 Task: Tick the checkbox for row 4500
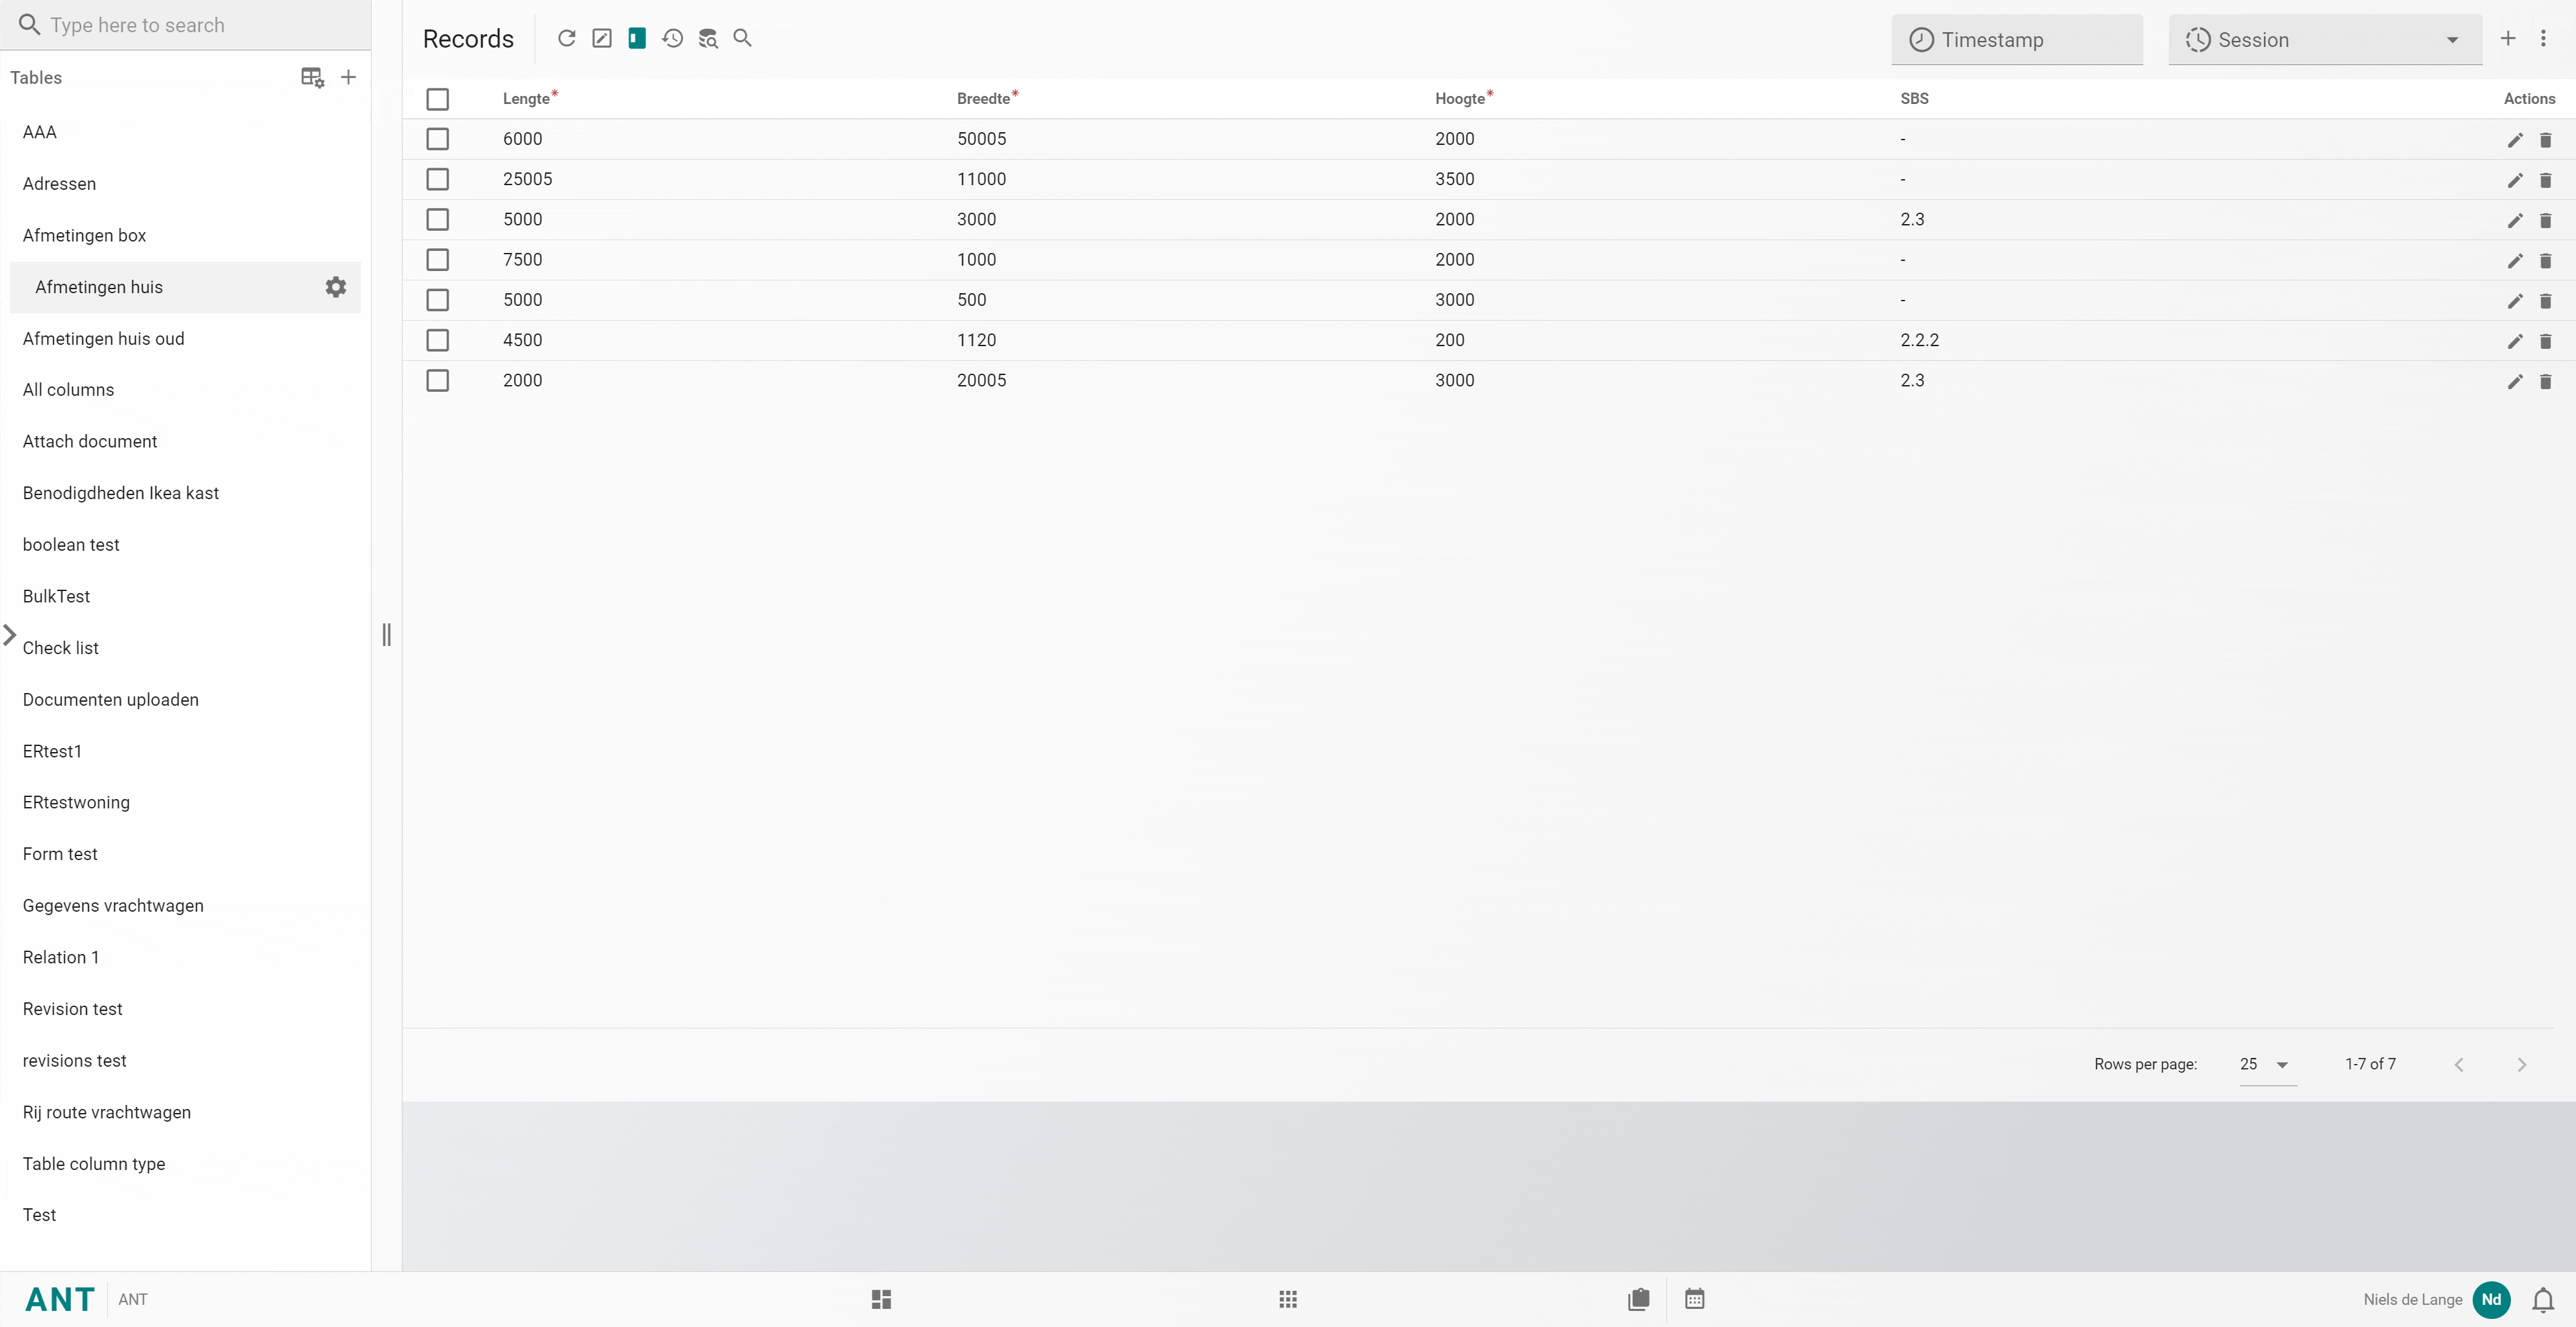pos(437,340)
